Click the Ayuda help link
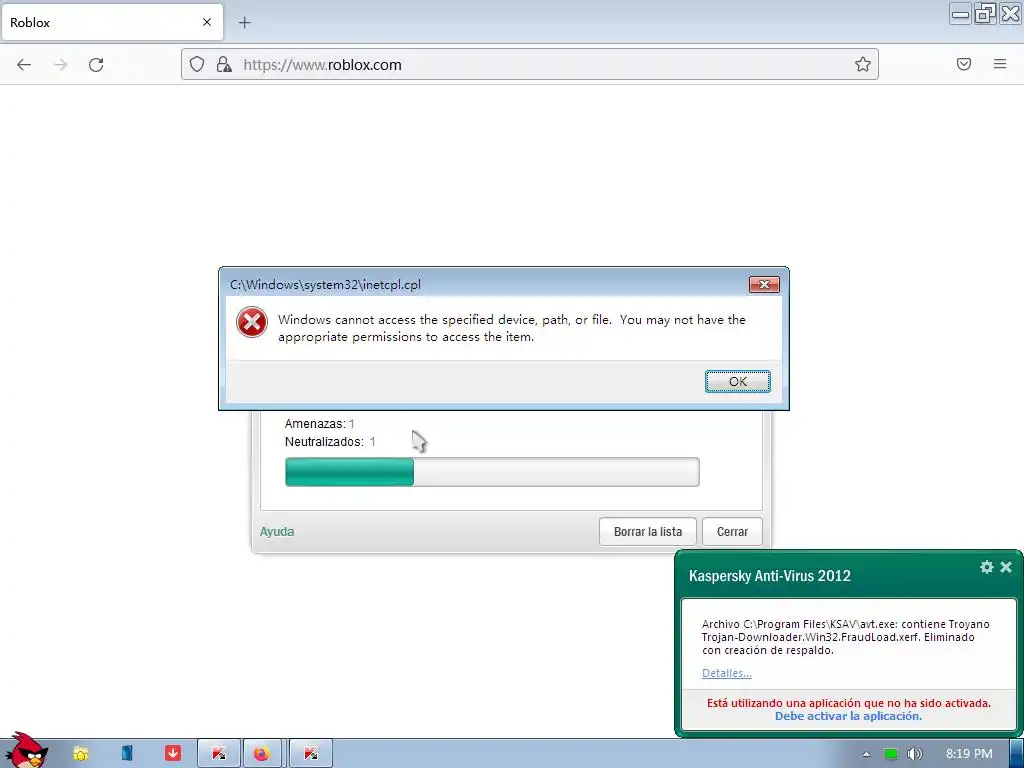The height and width of the screenshot is (768, 1024). coord(277,532)
